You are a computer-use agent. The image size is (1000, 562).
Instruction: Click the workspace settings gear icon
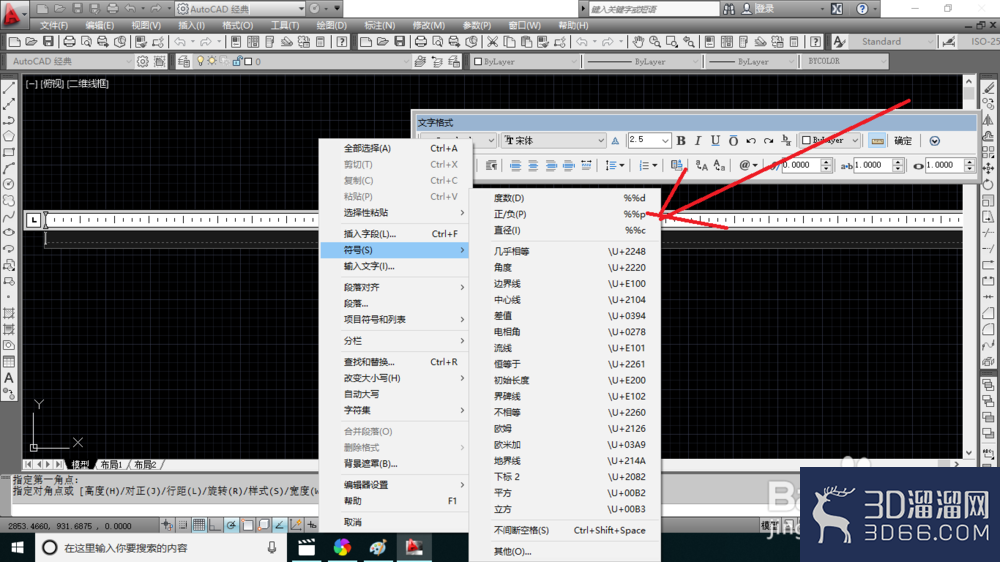coord(142,61)
